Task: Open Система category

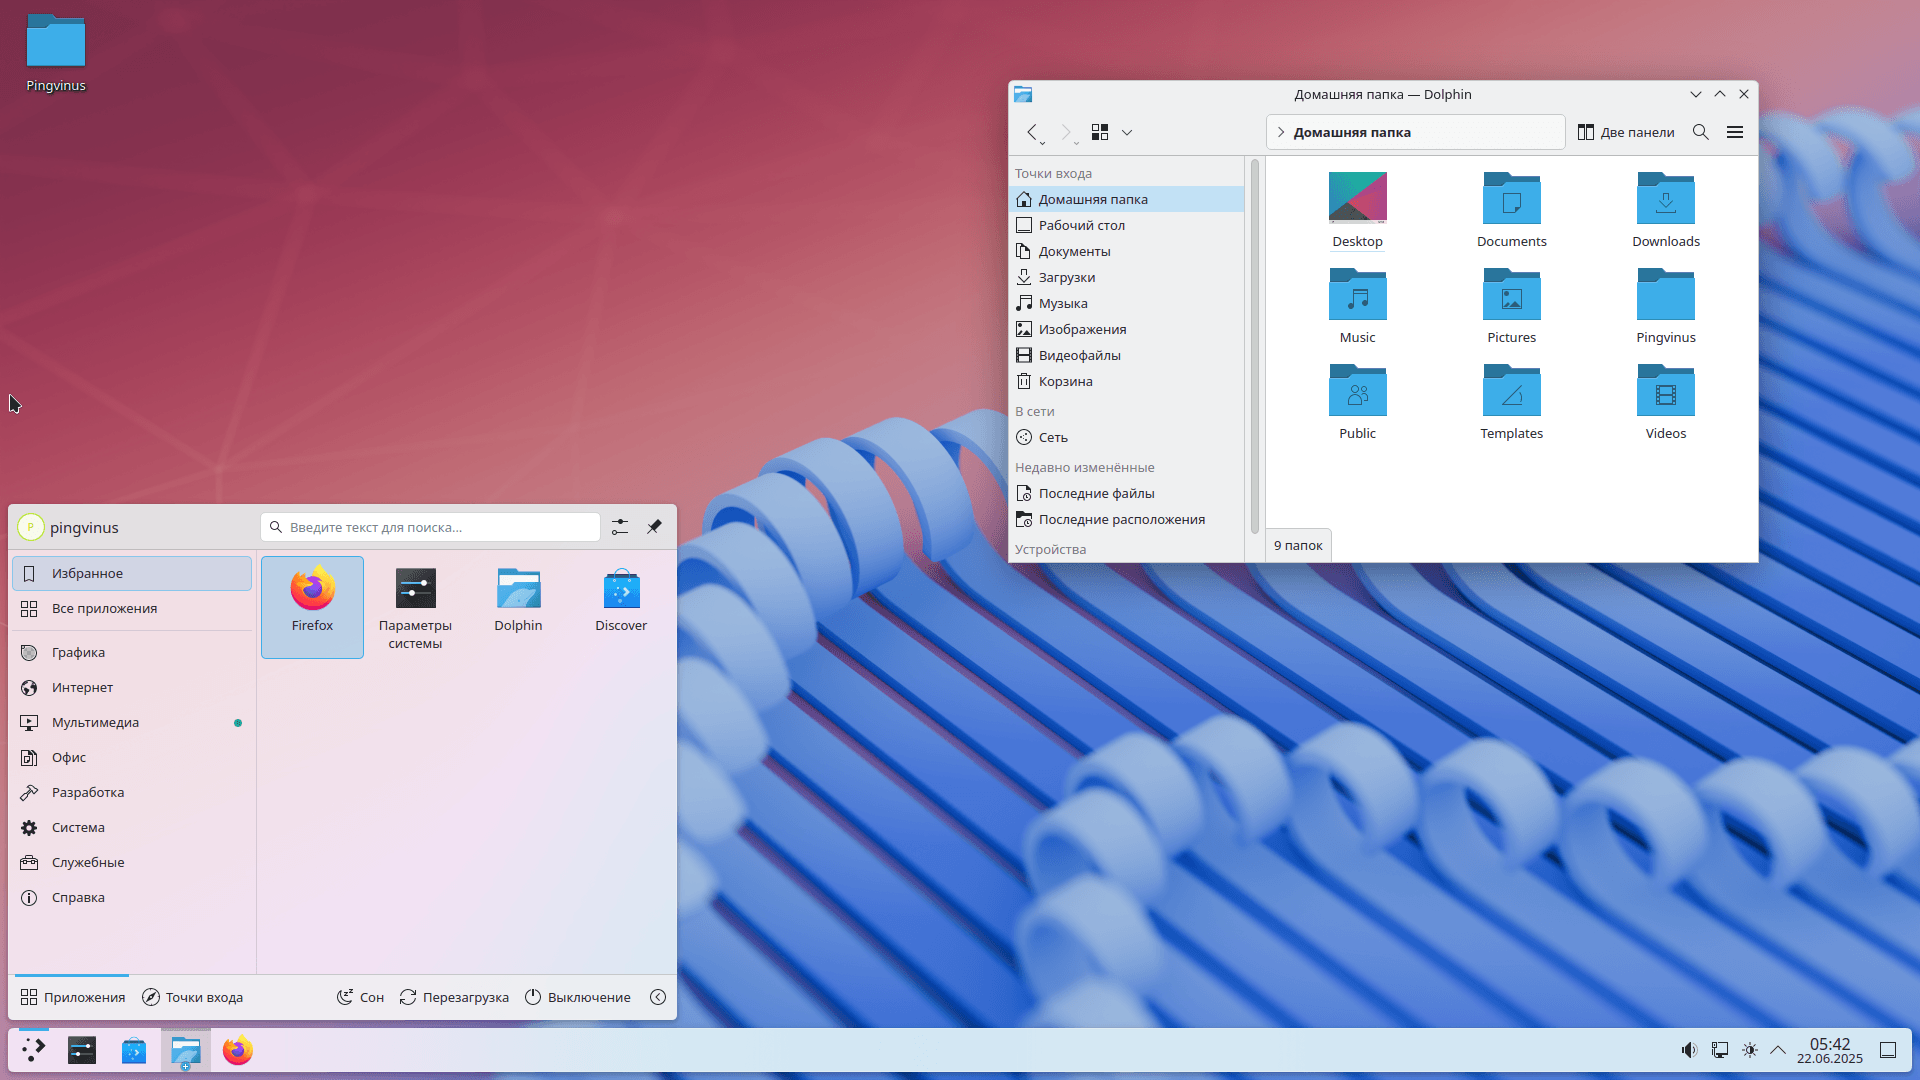Action: (132, 827)
